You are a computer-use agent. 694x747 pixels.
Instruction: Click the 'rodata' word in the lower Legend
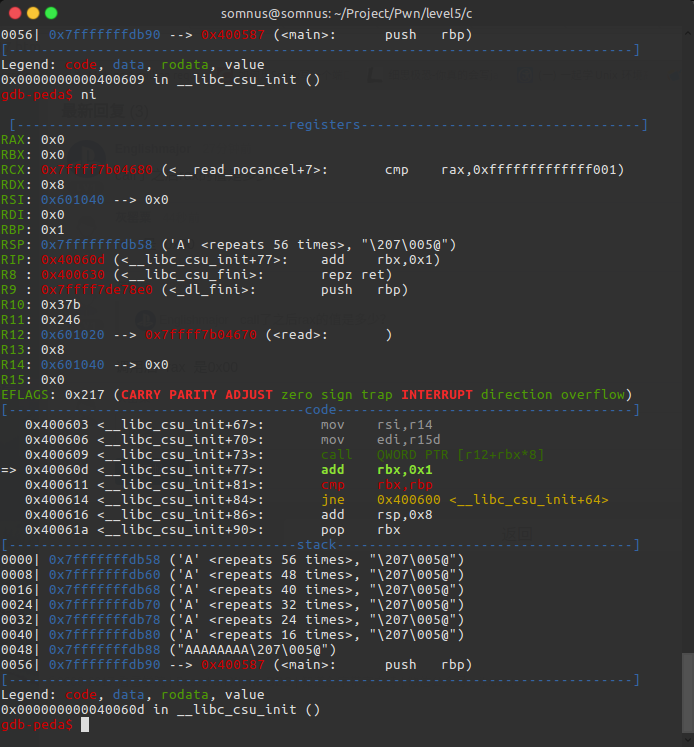(x=185, y=695)
